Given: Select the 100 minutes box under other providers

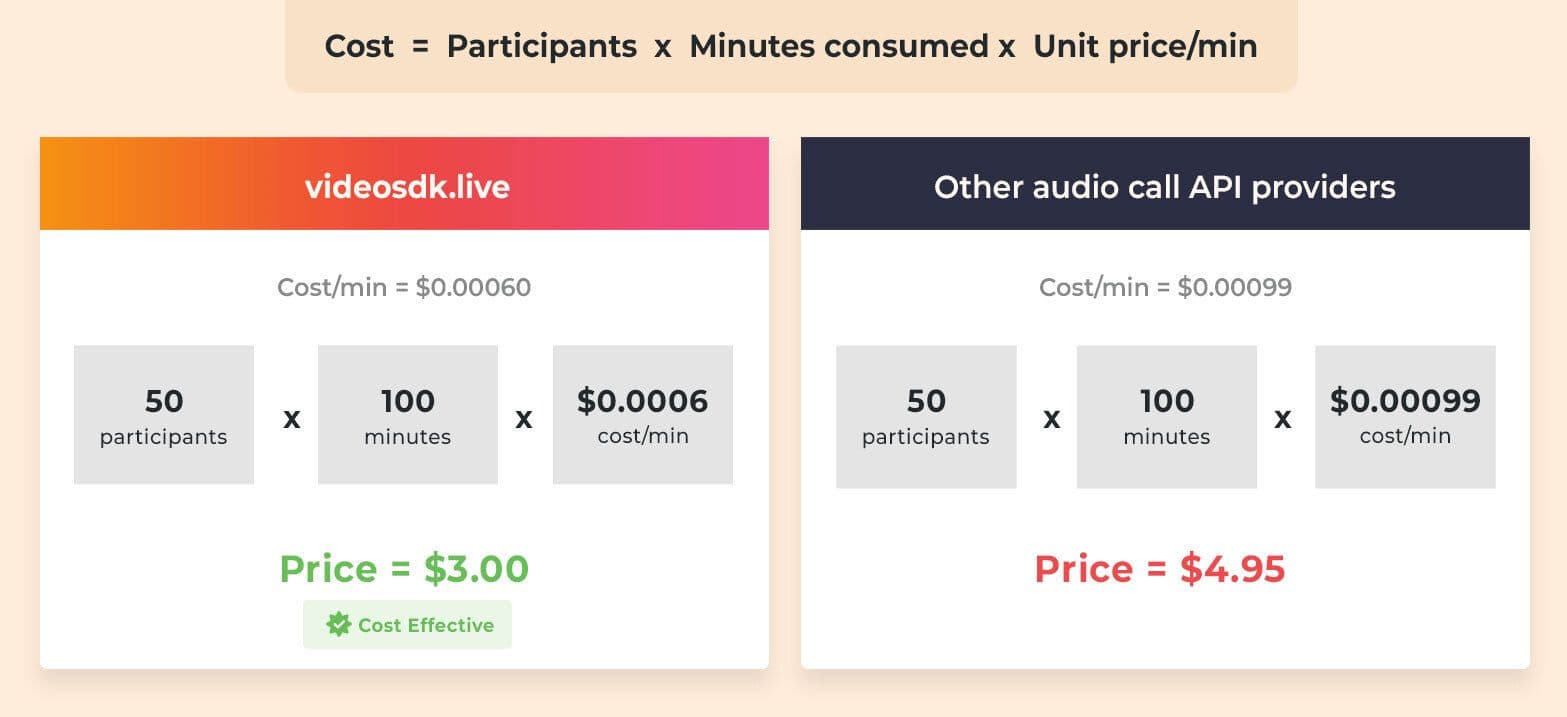Looking at the screenshot, I should 1167,417.
